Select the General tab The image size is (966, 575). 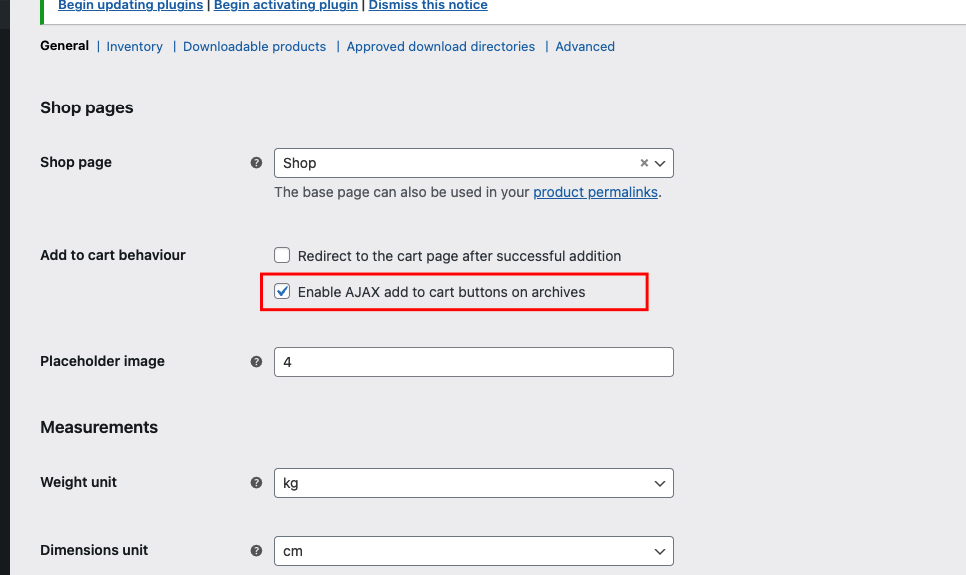65,46
